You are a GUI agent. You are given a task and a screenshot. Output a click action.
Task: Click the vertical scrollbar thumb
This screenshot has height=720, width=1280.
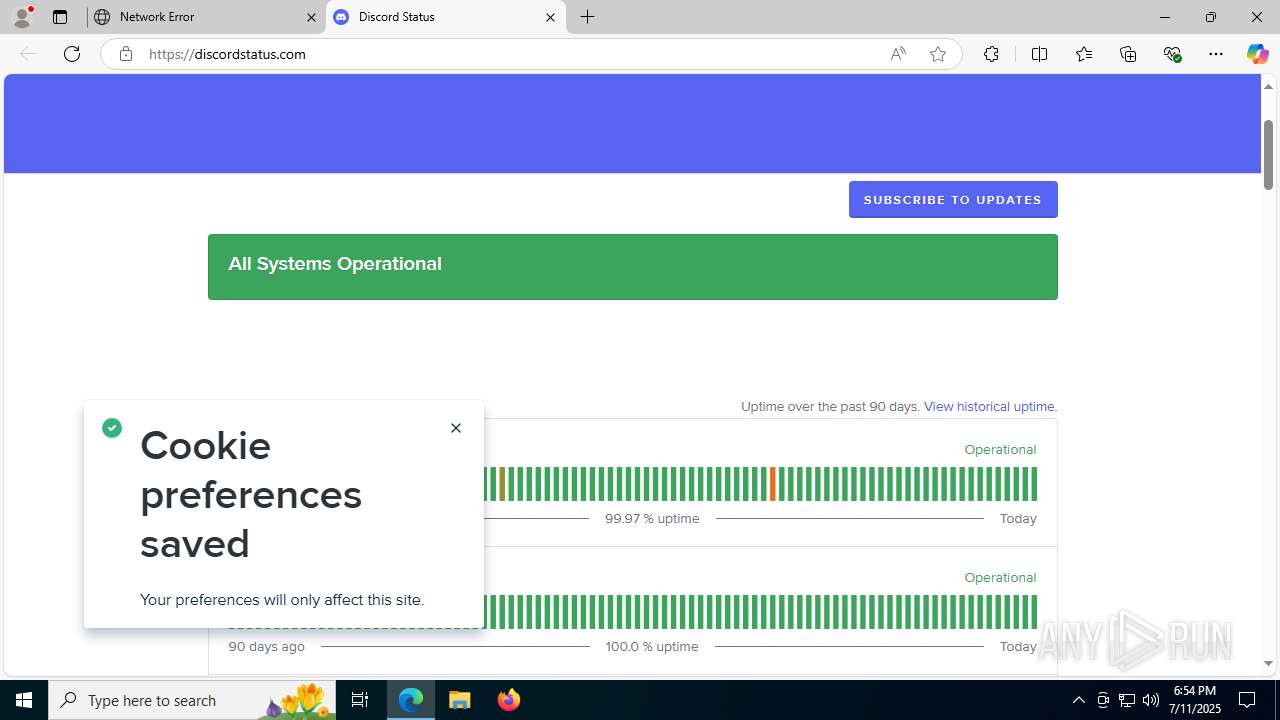tap(1268, 154)
